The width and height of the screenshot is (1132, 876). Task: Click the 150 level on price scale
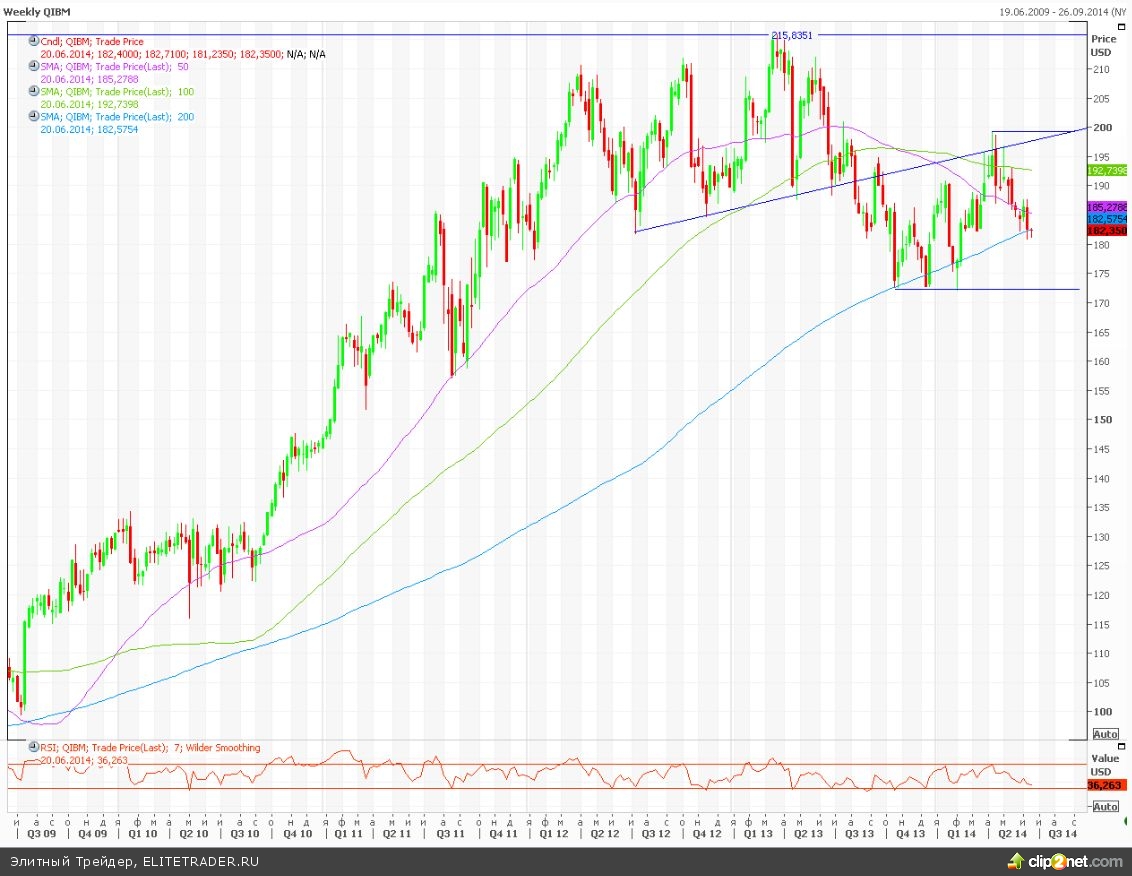(1102, 420)
